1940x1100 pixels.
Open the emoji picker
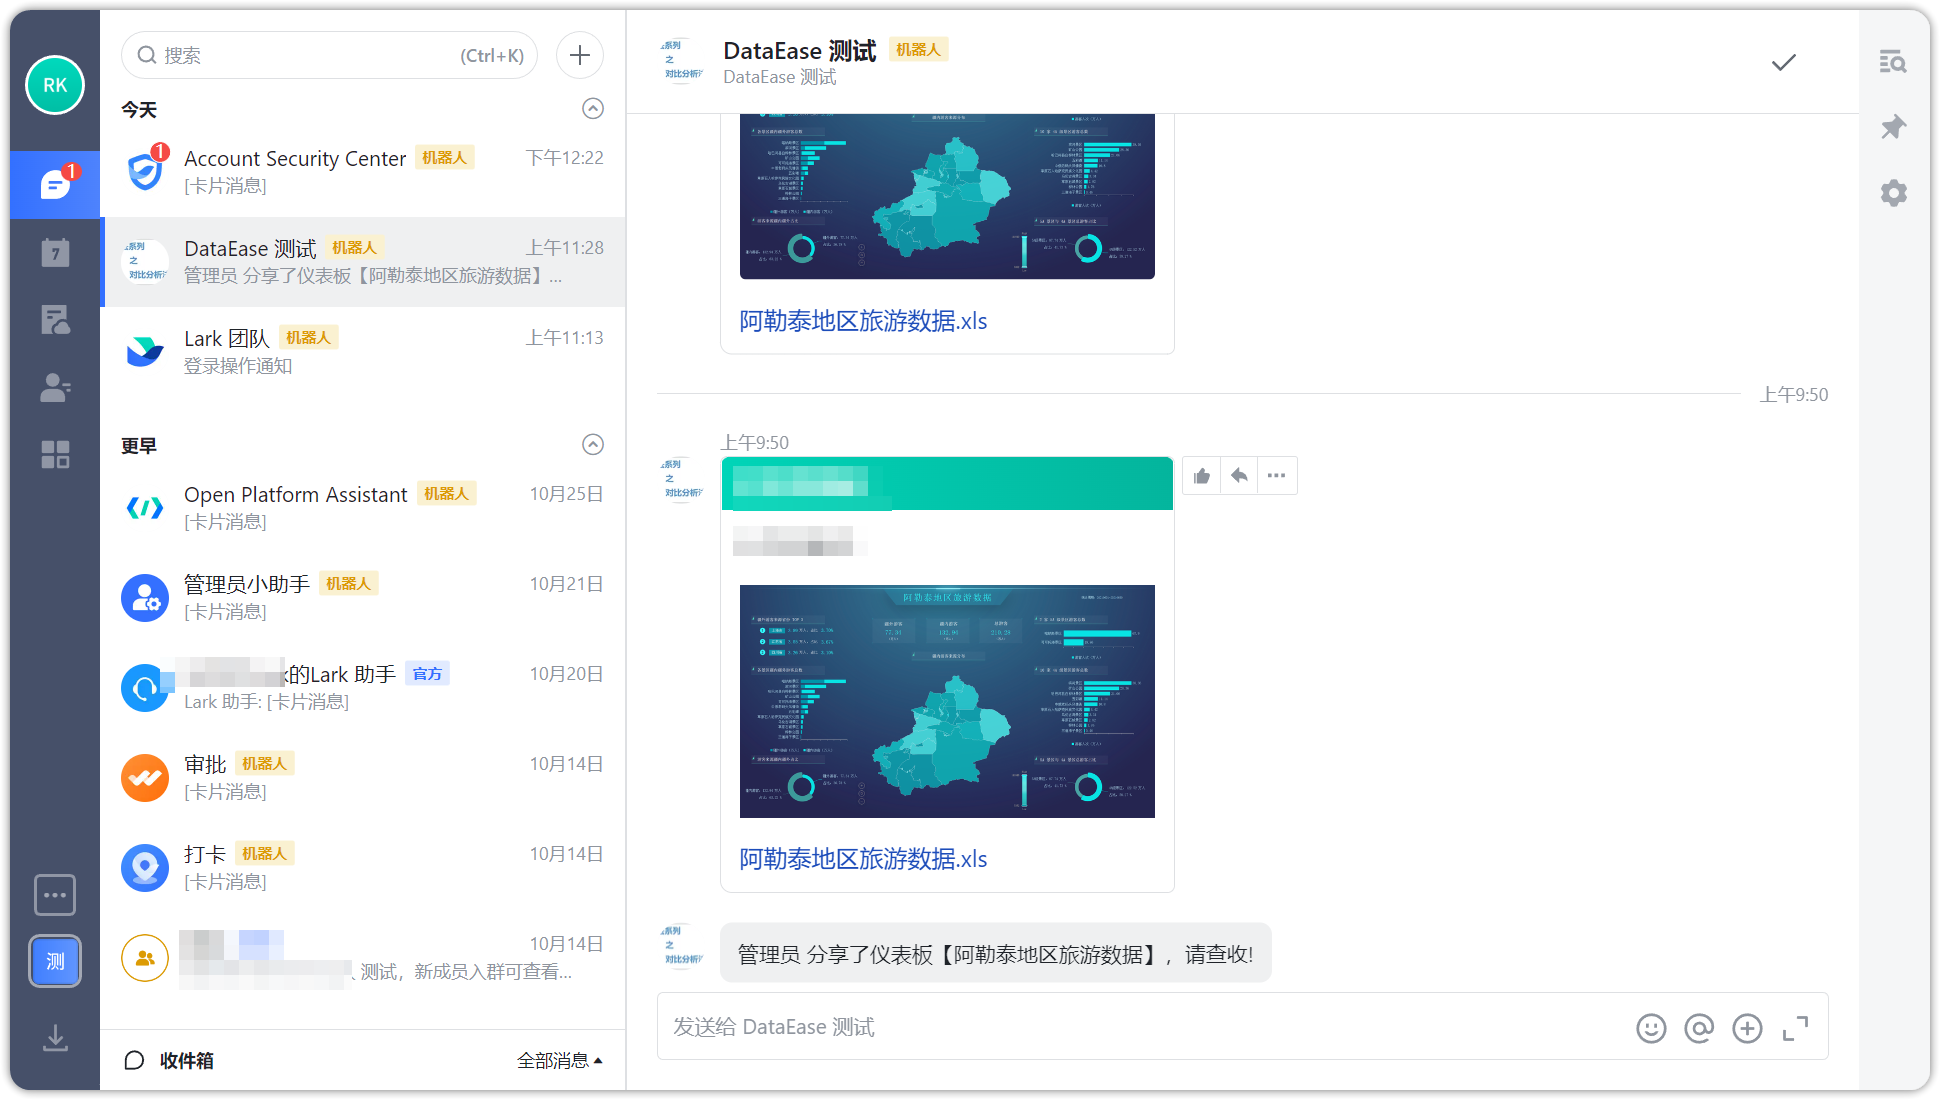click(1651, 1028)
